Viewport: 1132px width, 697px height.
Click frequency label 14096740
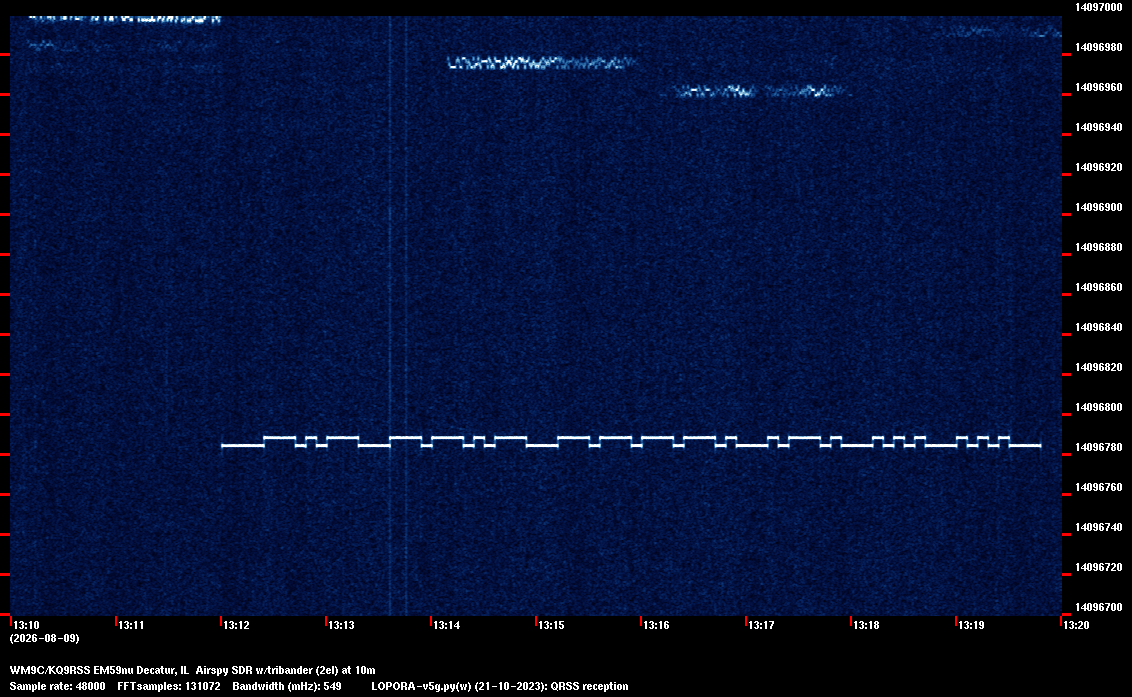point(1099,527)
